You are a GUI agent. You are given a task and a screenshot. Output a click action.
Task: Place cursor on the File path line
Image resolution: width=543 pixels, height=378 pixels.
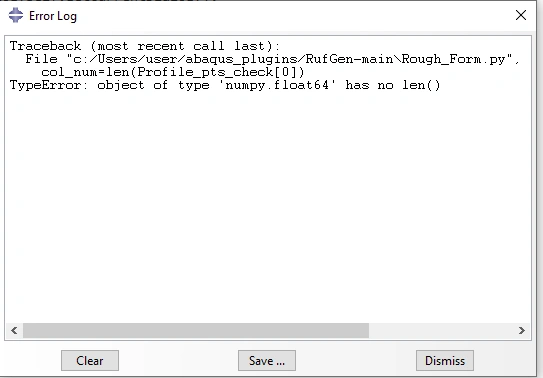coord(272,59)
